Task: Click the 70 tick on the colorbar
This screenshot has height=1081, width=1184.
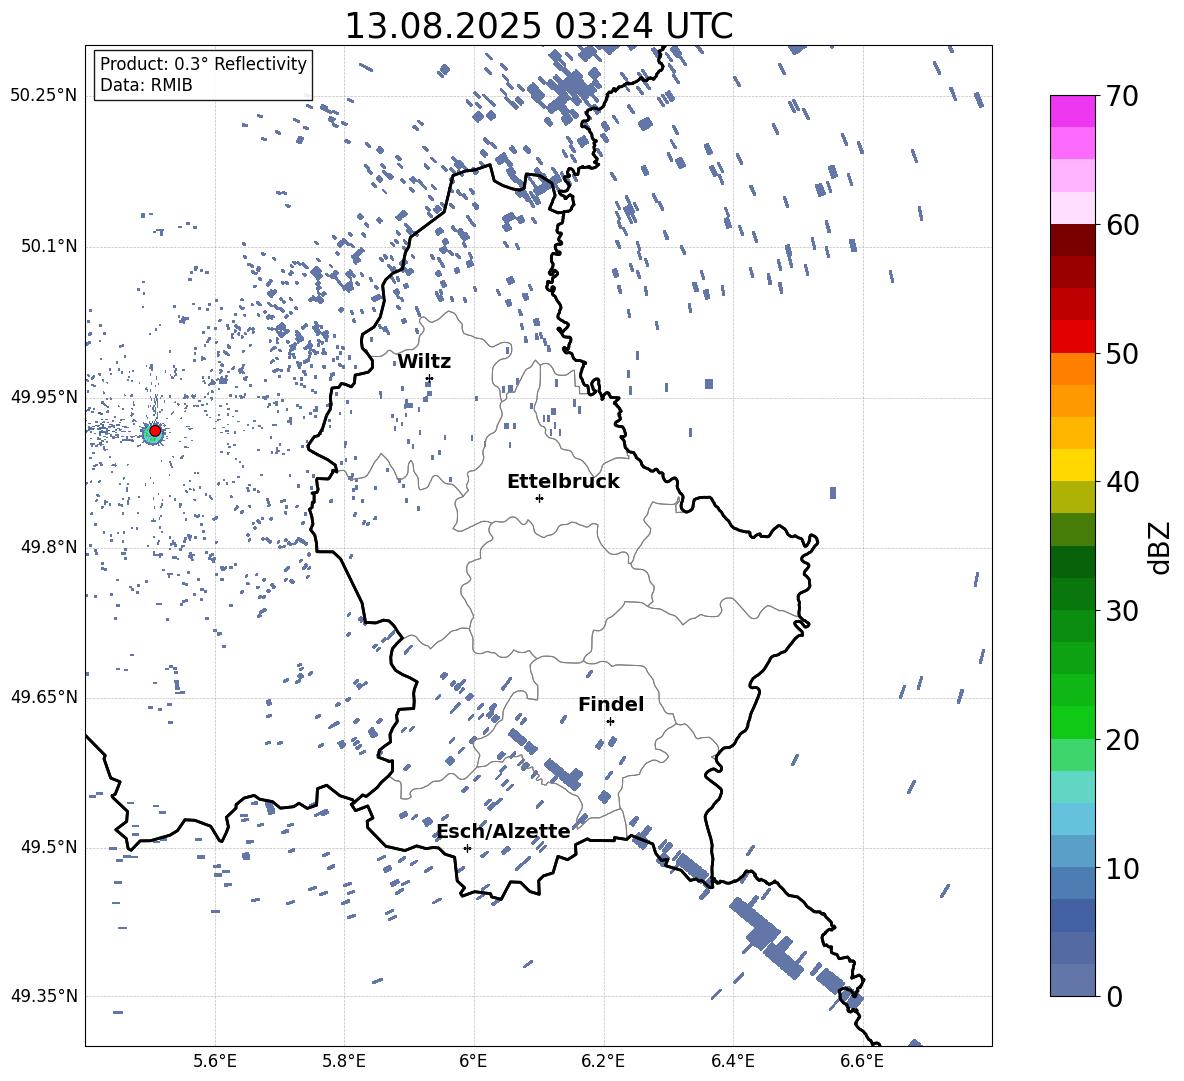Action: [1122, 96]
